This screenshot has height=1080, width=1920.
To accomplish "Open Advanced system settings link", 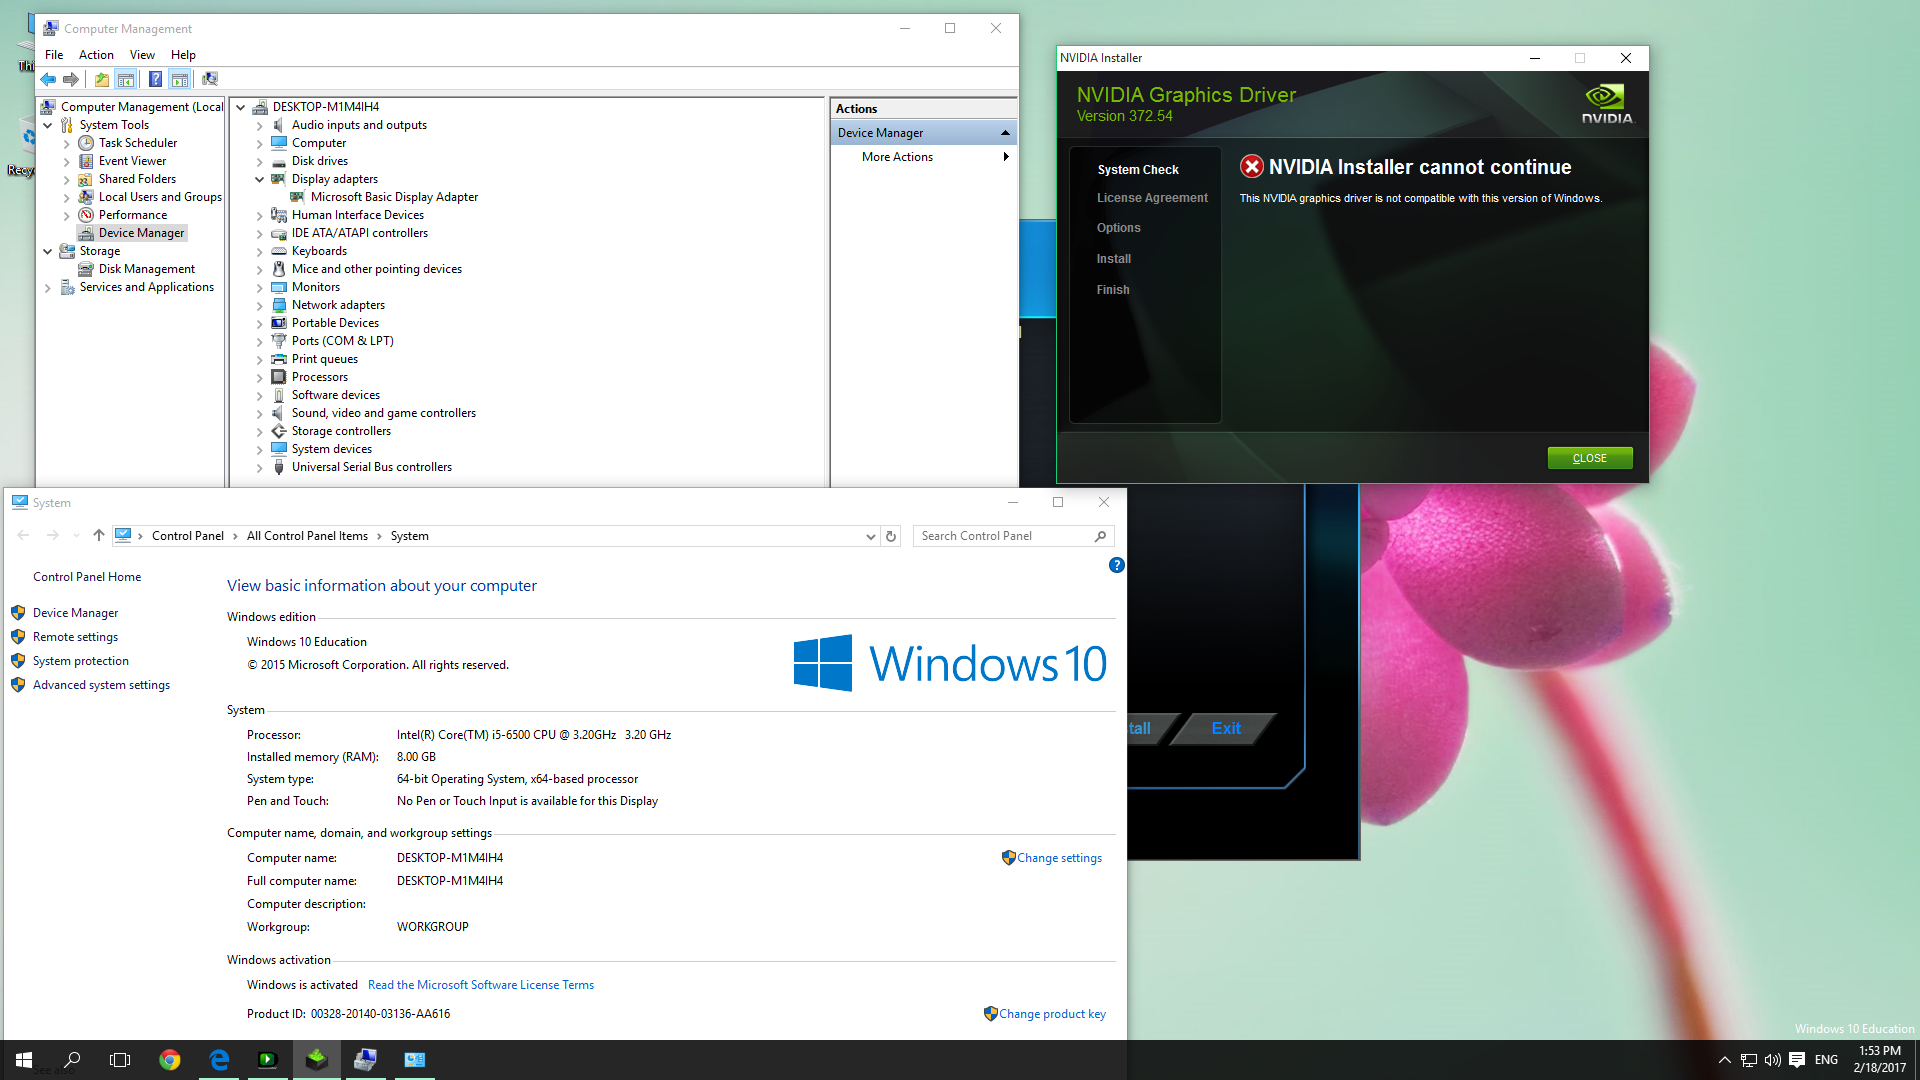I will coord(101,685).
